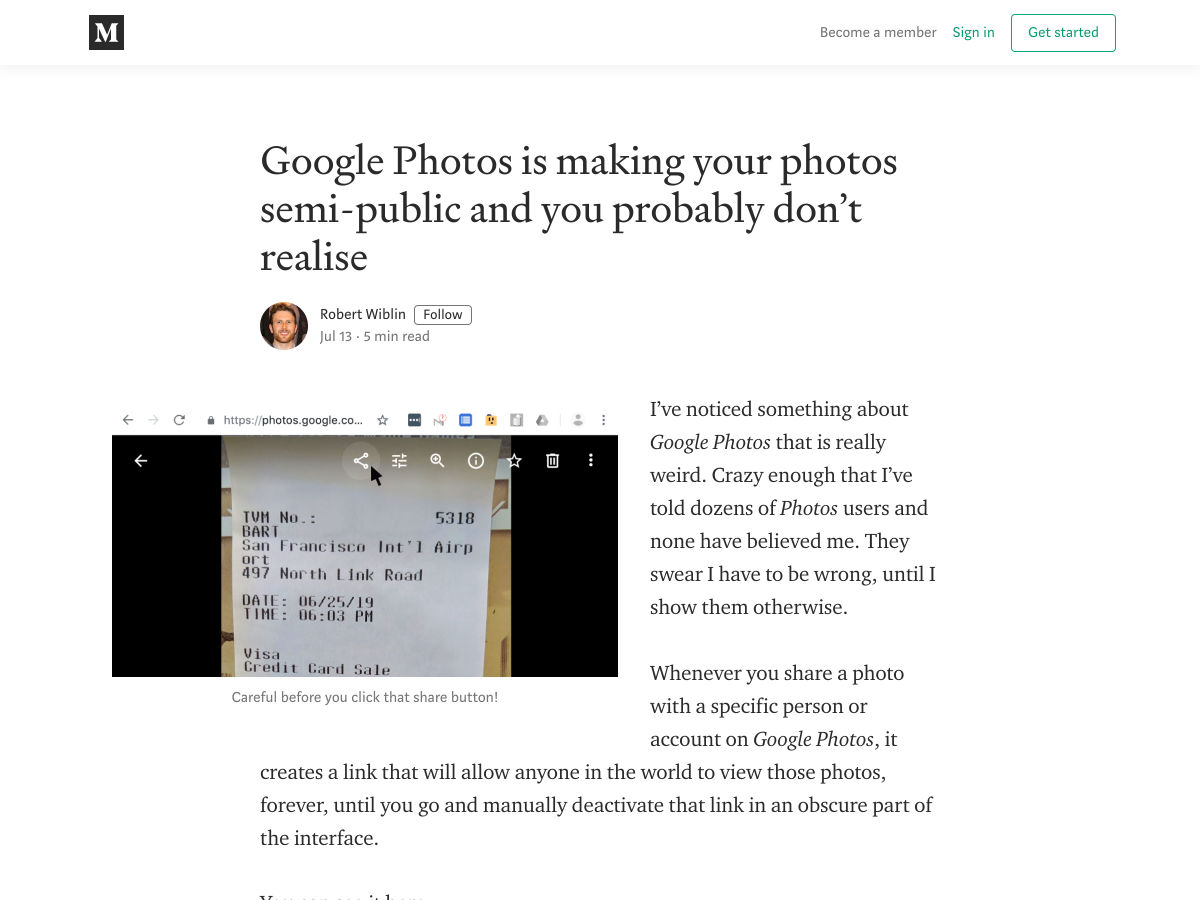
Task: Open Robert Wiblin's author name link
Action: pos(362,314)
